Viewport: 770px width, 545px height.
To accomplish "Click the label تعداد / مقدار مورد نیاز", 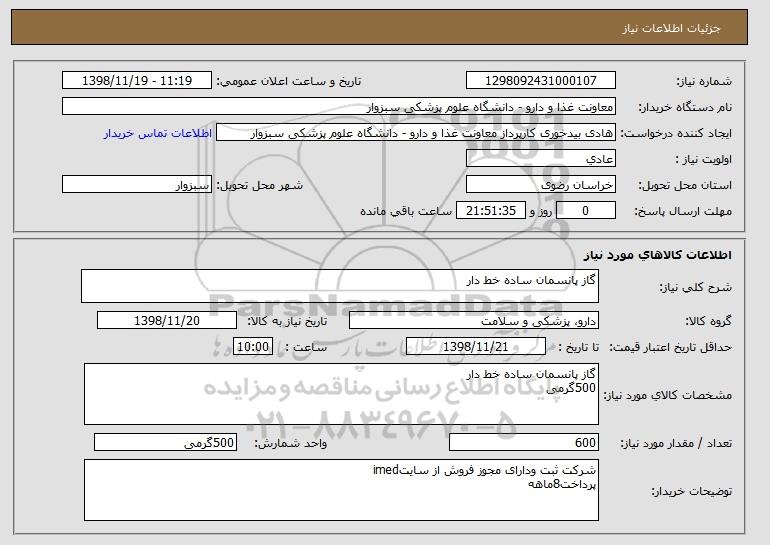I will tap(676, 443).
